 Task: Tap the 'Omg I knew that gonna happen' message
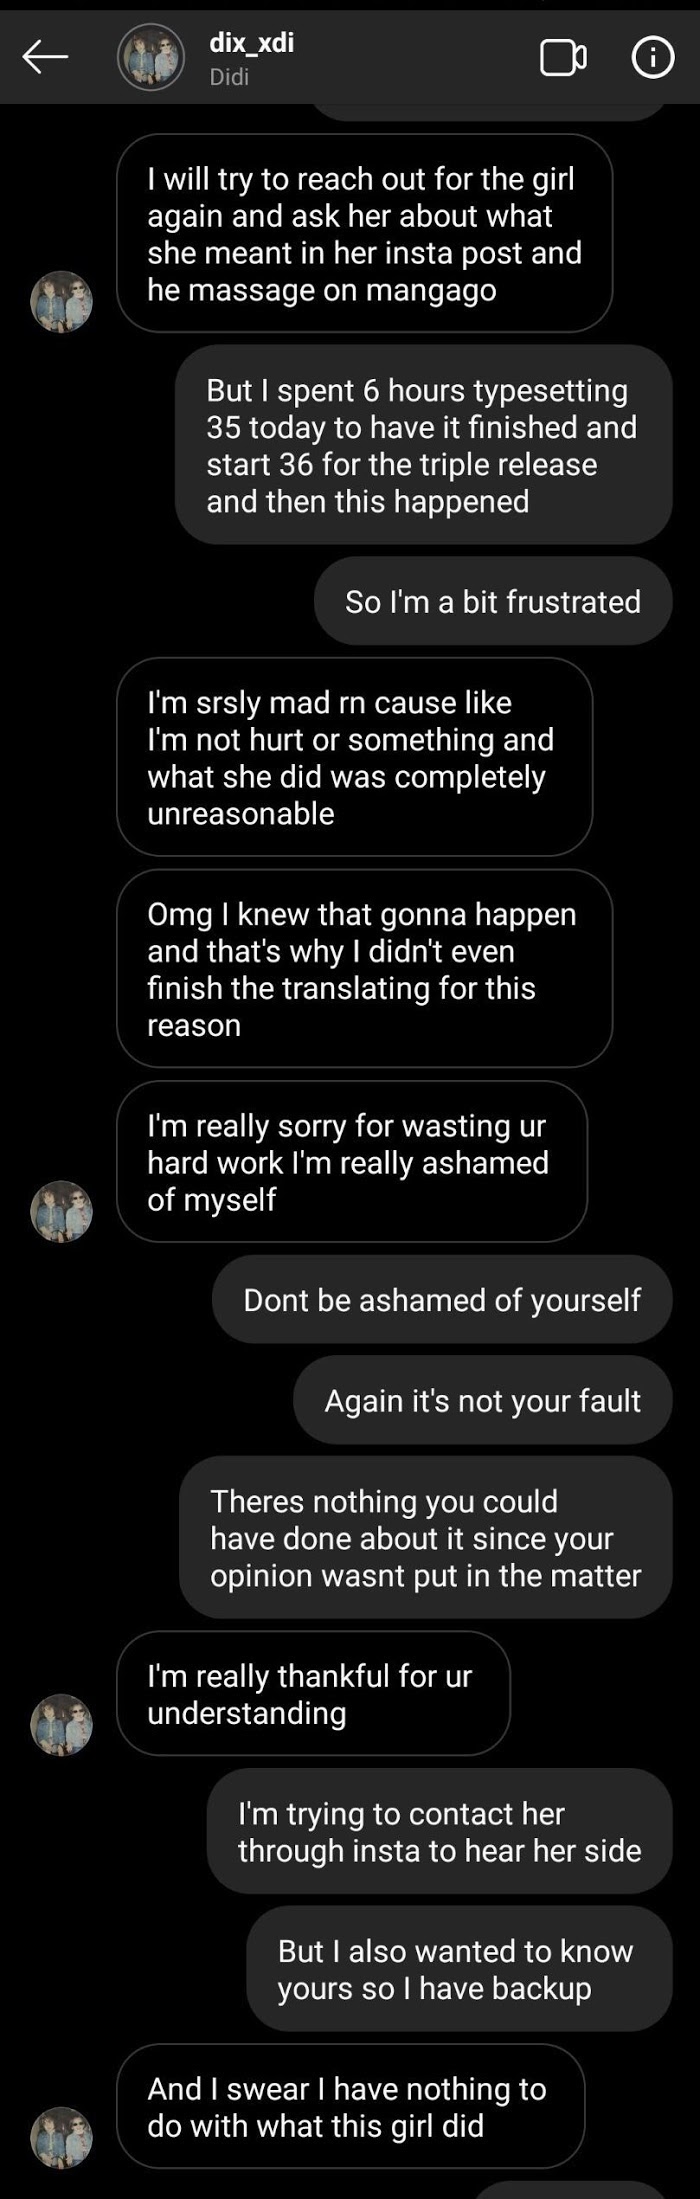tap(364, 969)
